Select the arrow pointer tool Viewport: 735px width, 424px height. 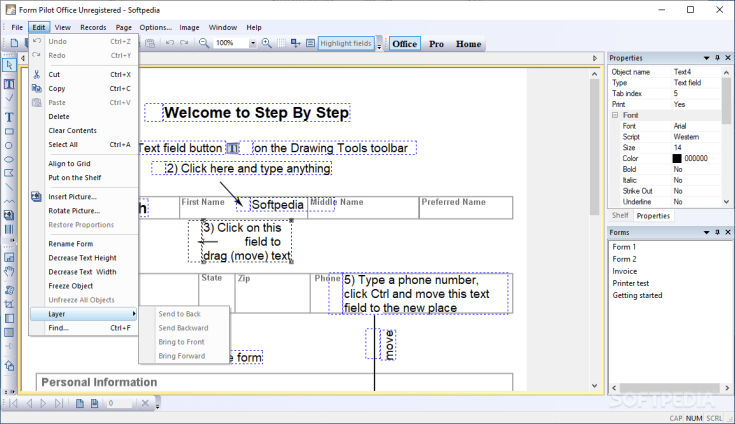pos(9,65)
